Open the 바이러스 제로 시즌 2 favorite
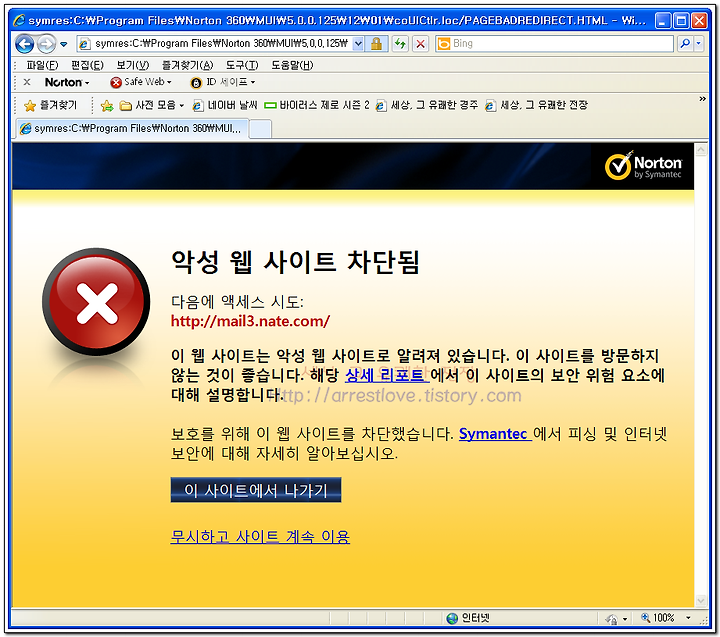The image size is (720, 637). pyautogui.click(x=317, y=106)
